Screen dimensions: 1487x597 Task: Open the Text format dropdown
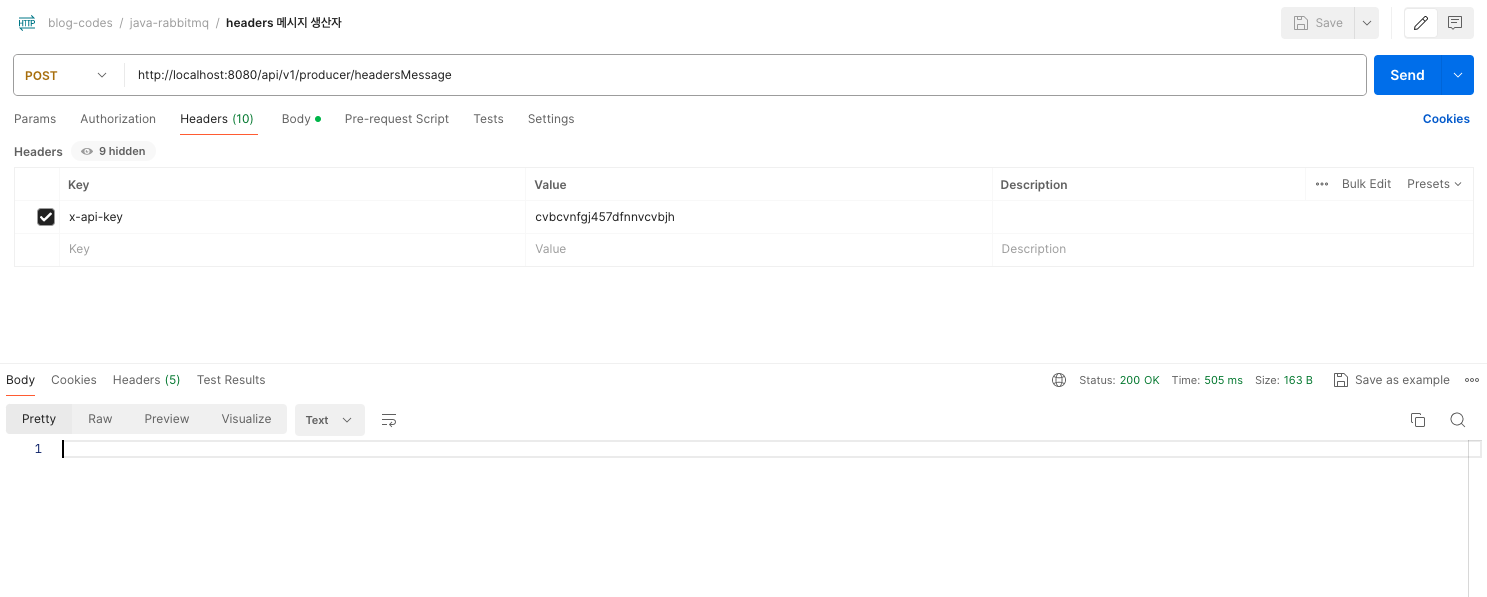coord(330,420)
